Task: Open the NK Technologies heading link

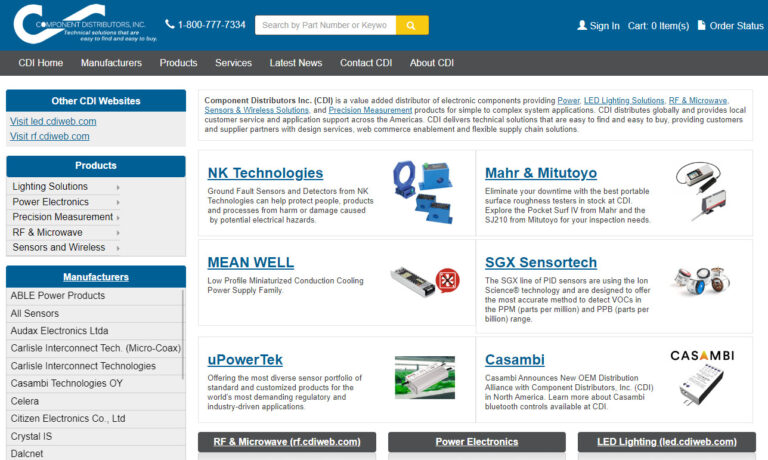Action: 265,173
